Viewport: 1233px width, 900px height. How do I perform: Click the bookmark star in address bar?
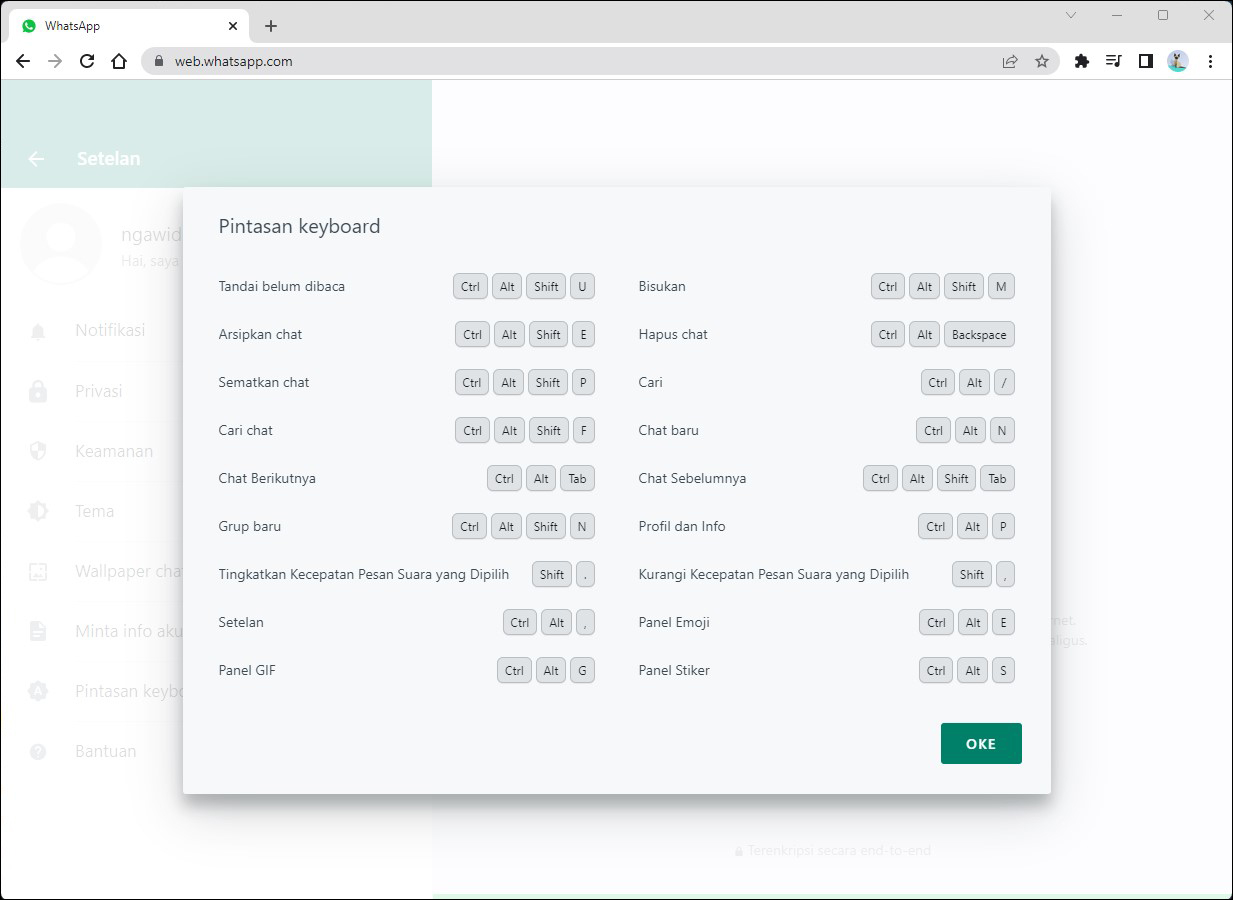[1042, 61]
